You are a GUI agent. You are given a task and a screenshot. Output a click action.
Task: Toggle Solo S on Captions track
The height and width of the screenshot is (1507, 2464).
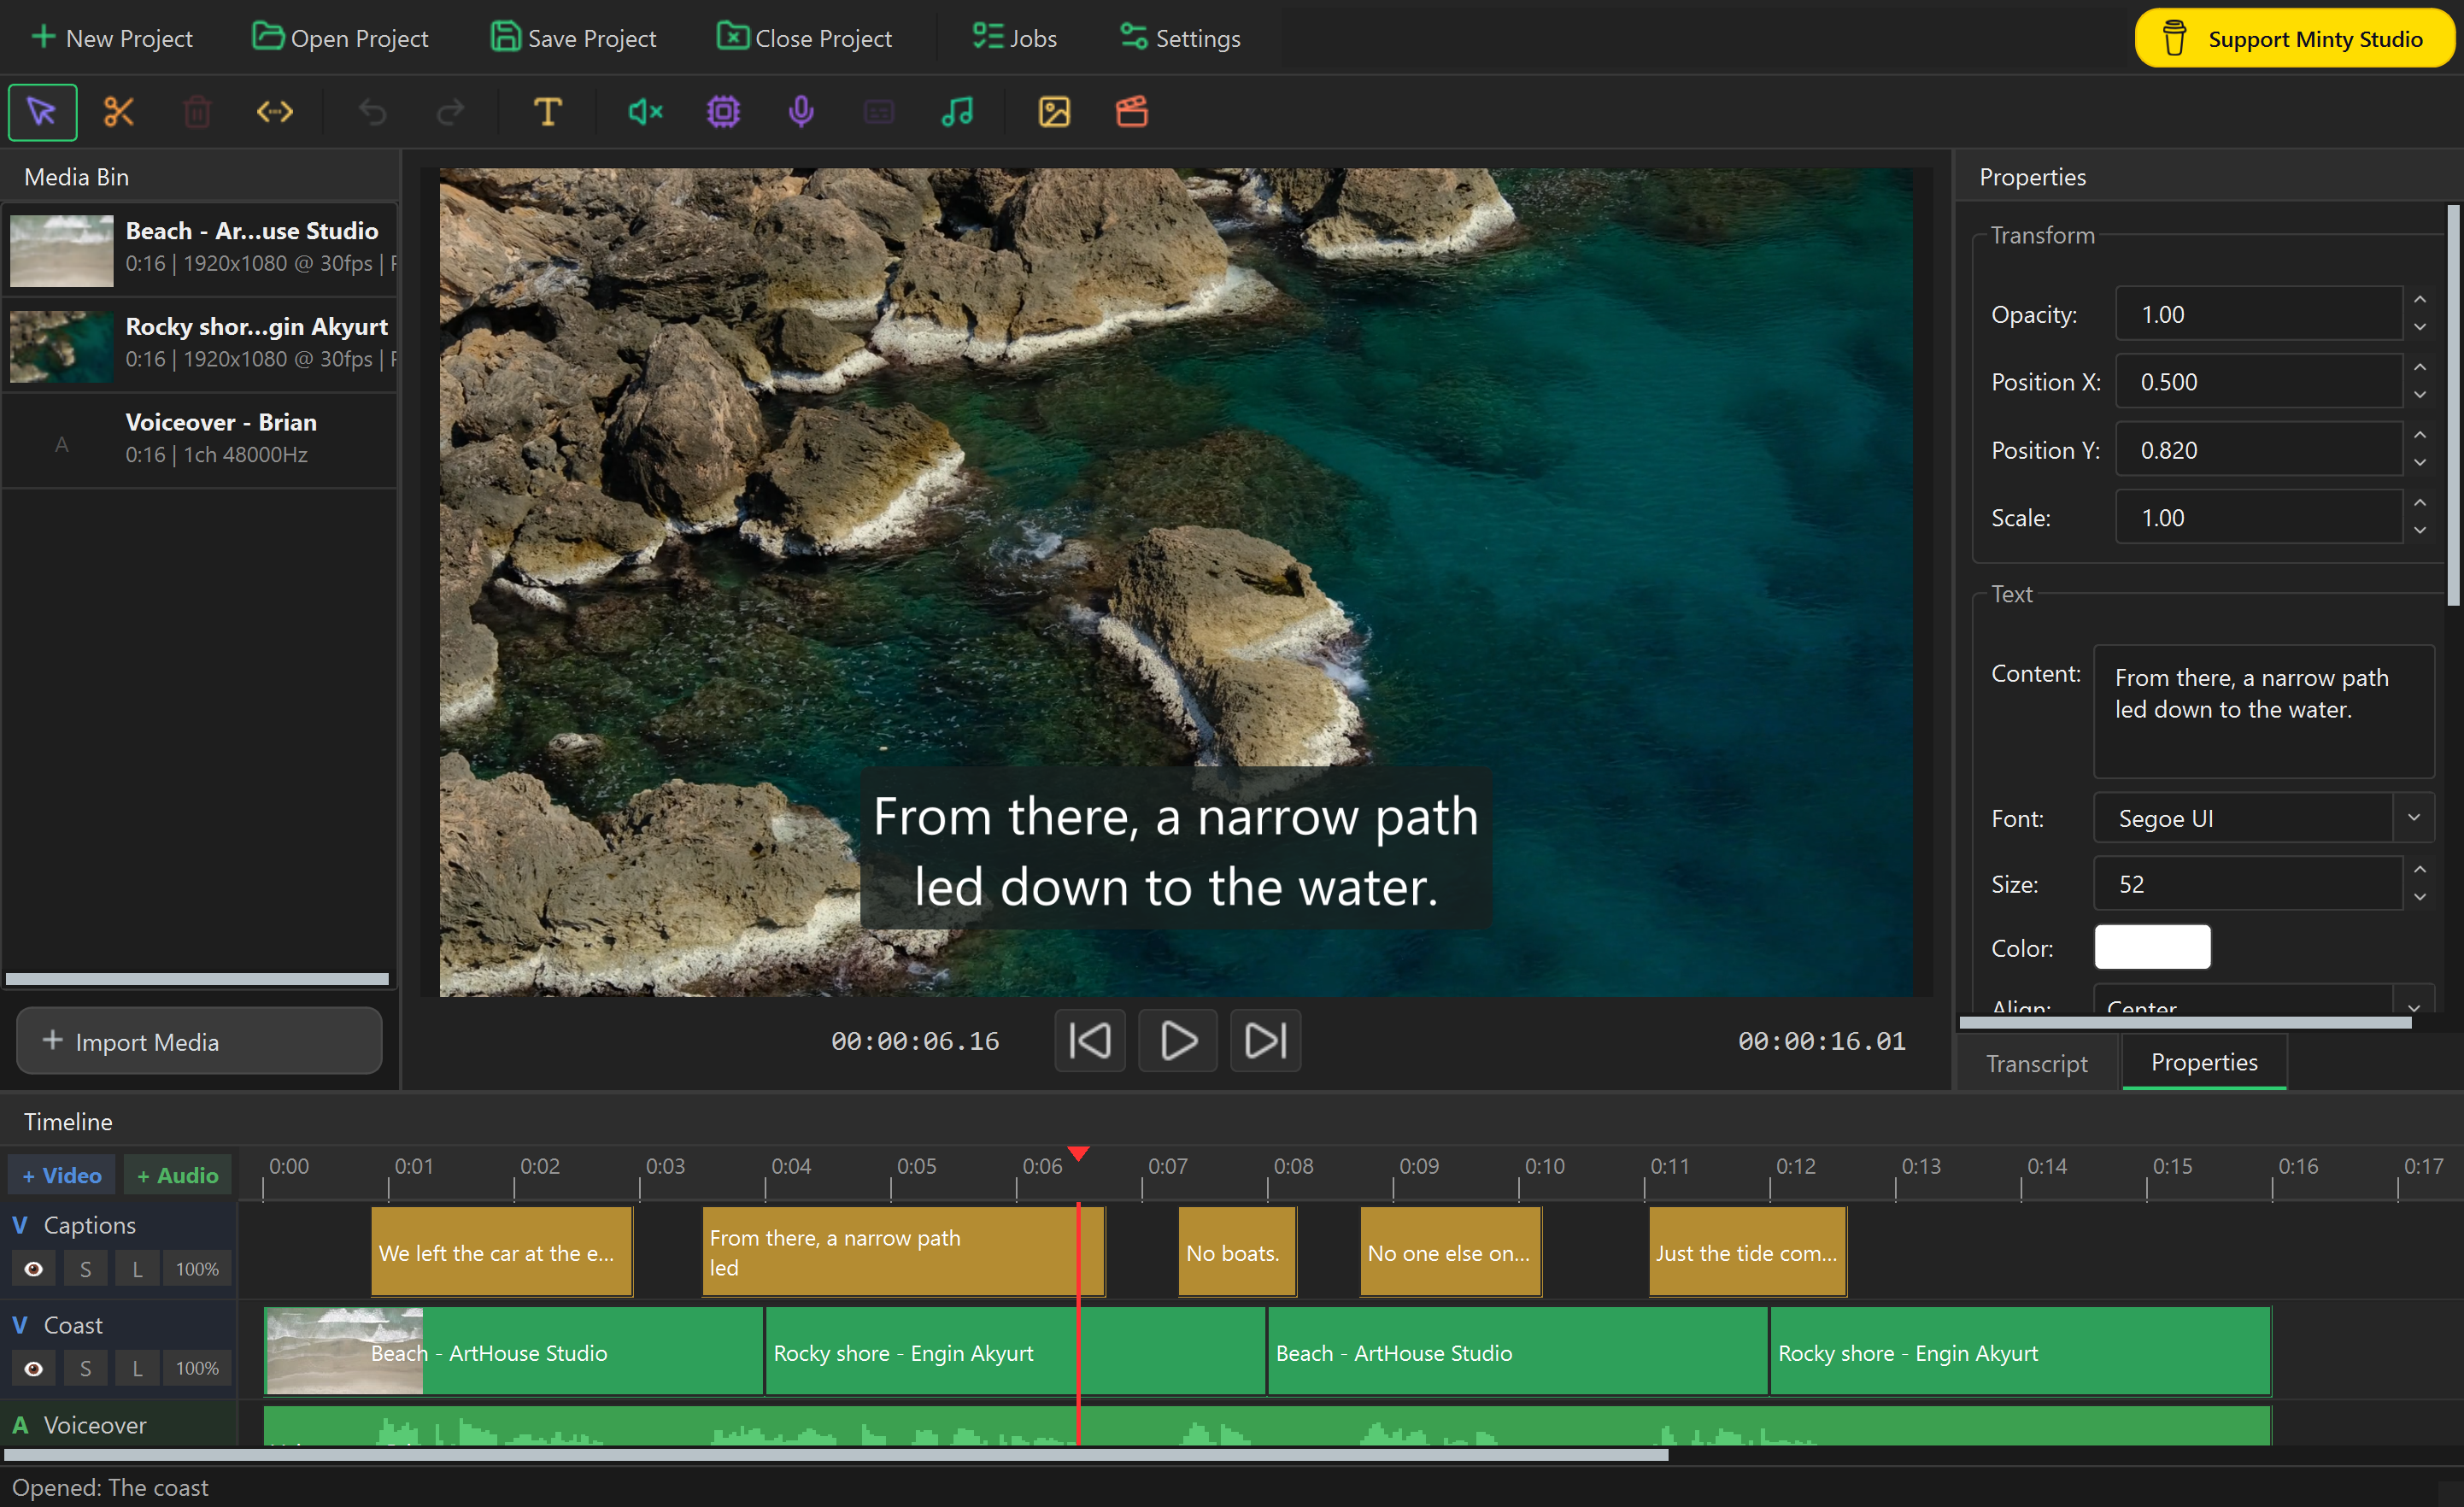click(86, 1269)
